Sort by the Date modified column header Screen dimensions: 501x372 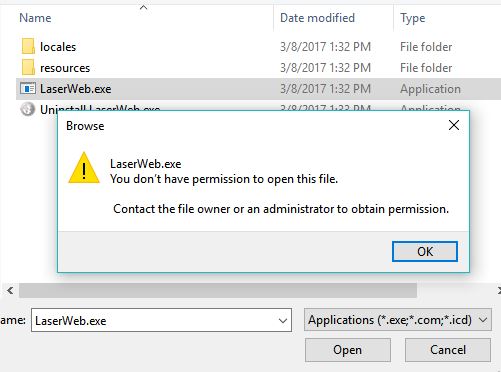317,18
